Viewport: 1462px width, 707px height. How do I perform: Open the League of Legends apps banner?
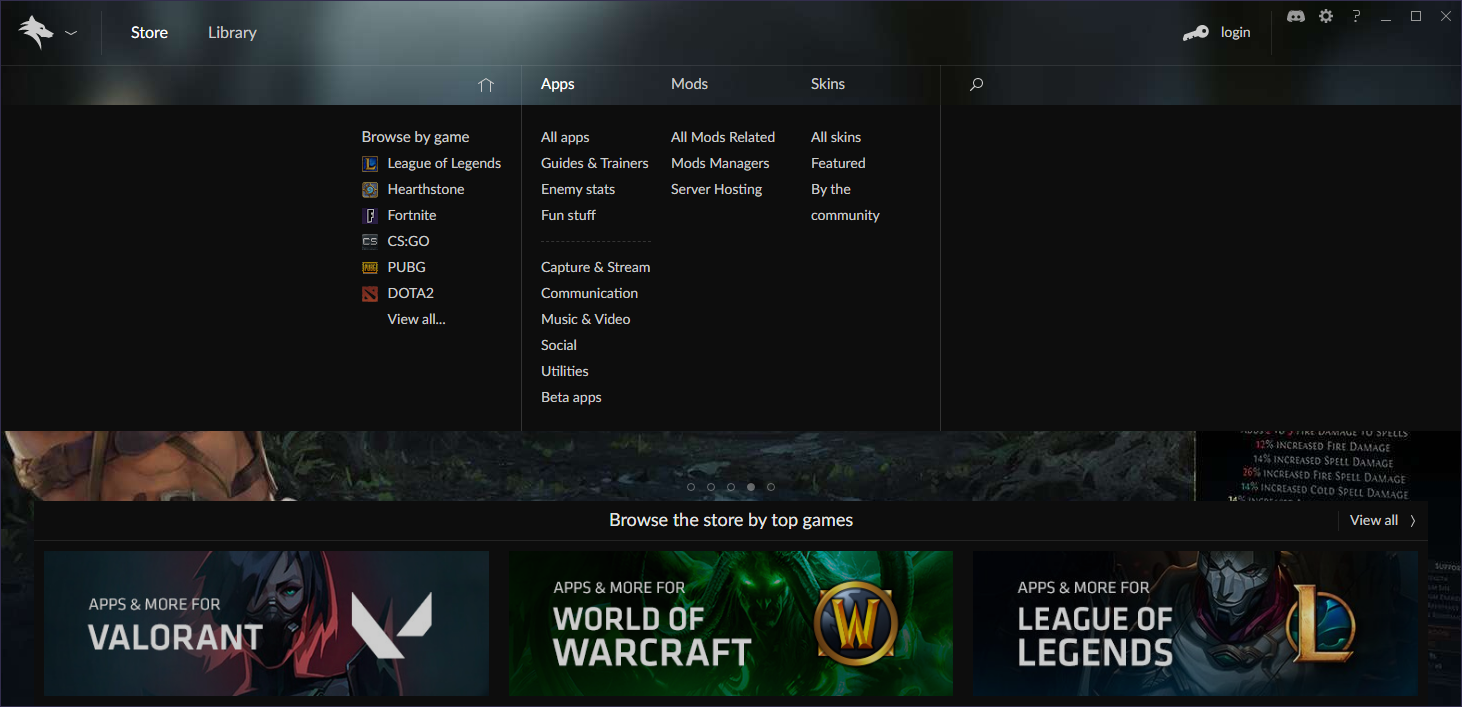pyautogui.click(x=1195, y=623)
